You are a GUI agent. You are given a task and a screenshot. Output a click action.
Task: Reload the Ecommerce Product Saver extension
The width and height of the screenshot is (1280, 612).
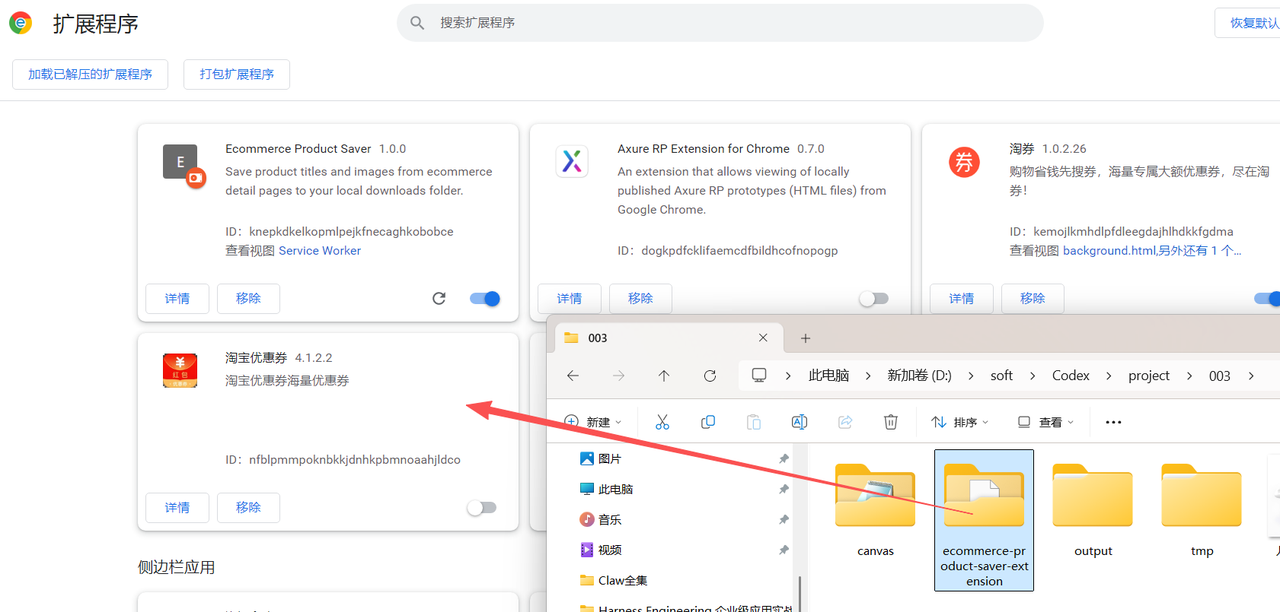tap(438, 298)
